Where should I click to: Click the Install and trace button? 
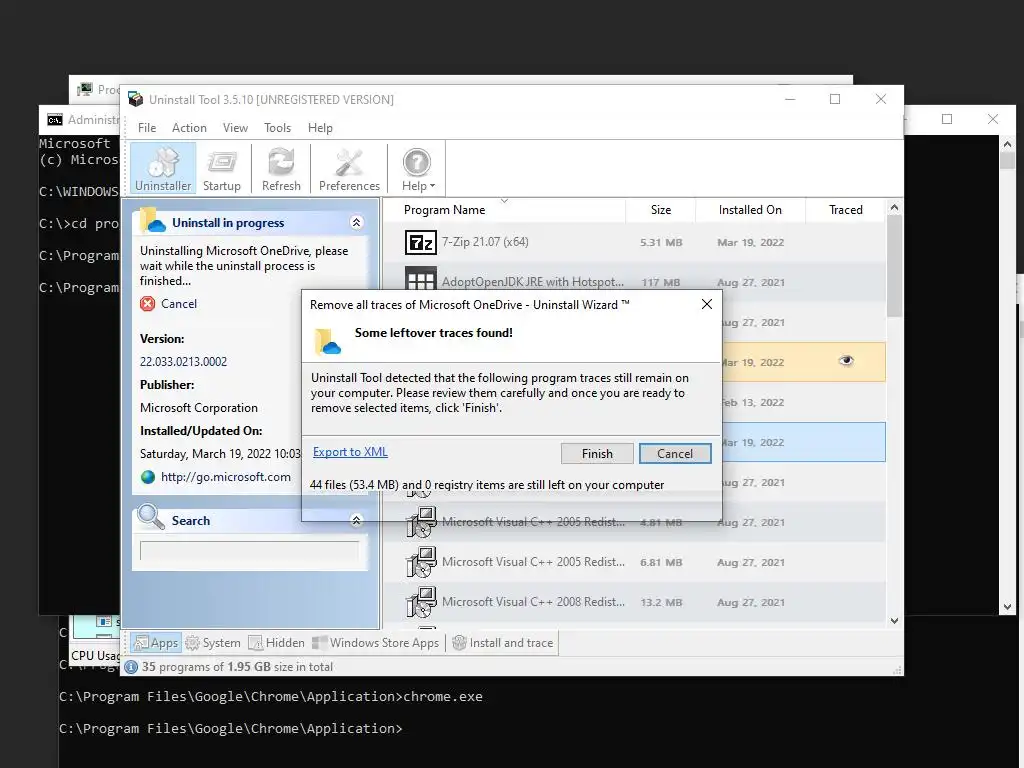coord(503,643)
